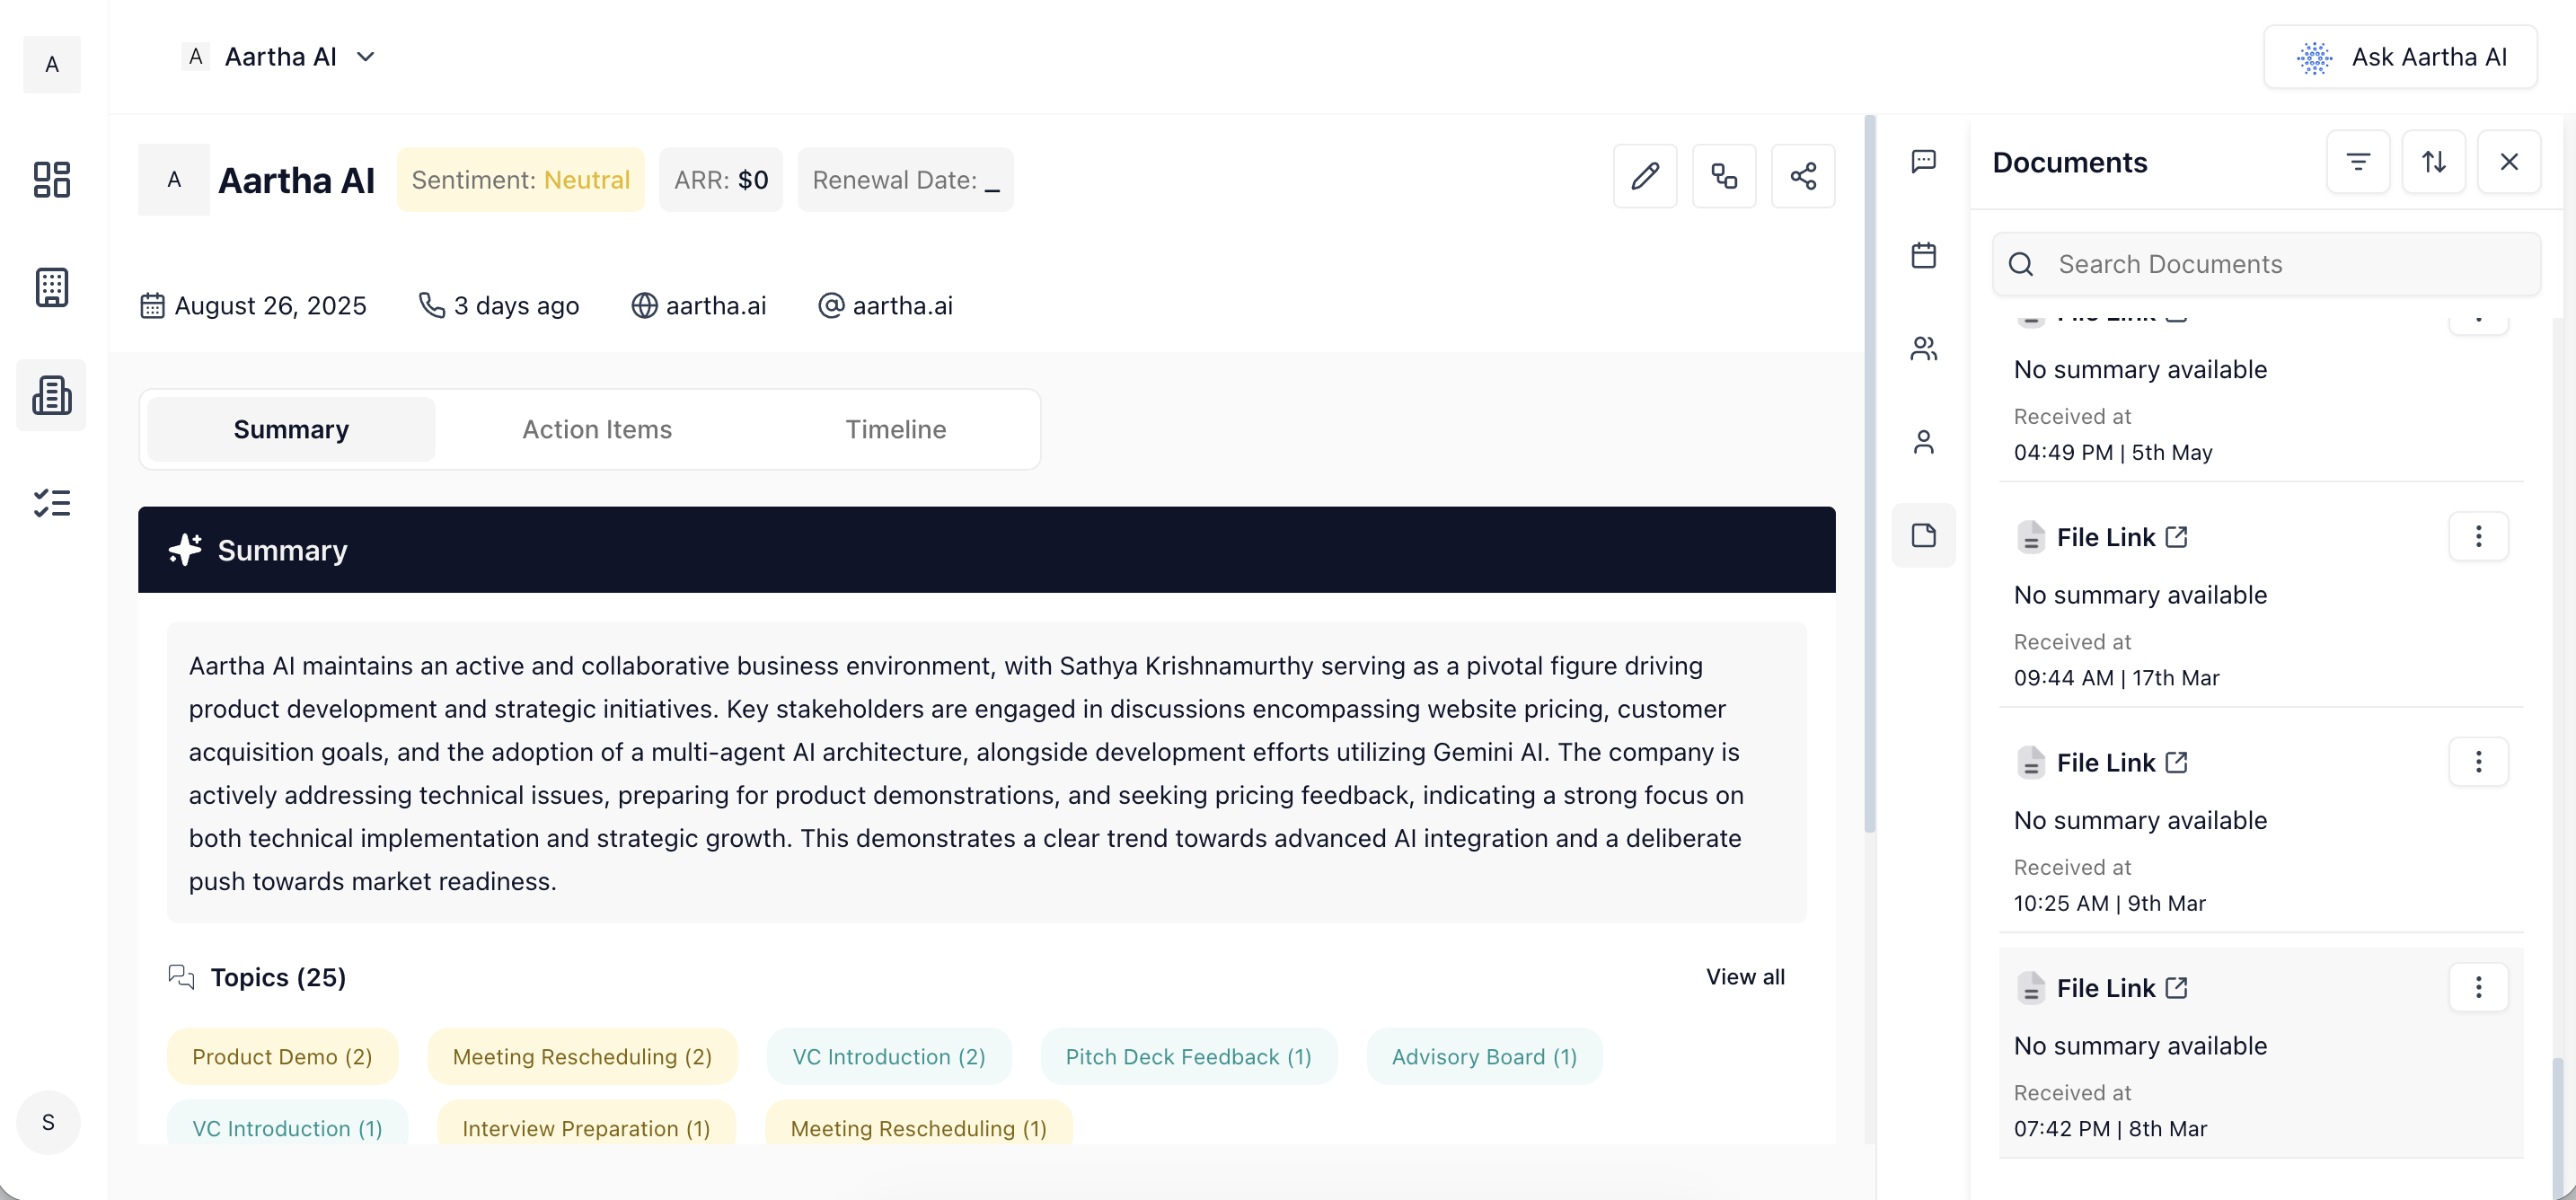Open the calendar panel icon
The image size is (2576, 1200).
point(1923,255)
